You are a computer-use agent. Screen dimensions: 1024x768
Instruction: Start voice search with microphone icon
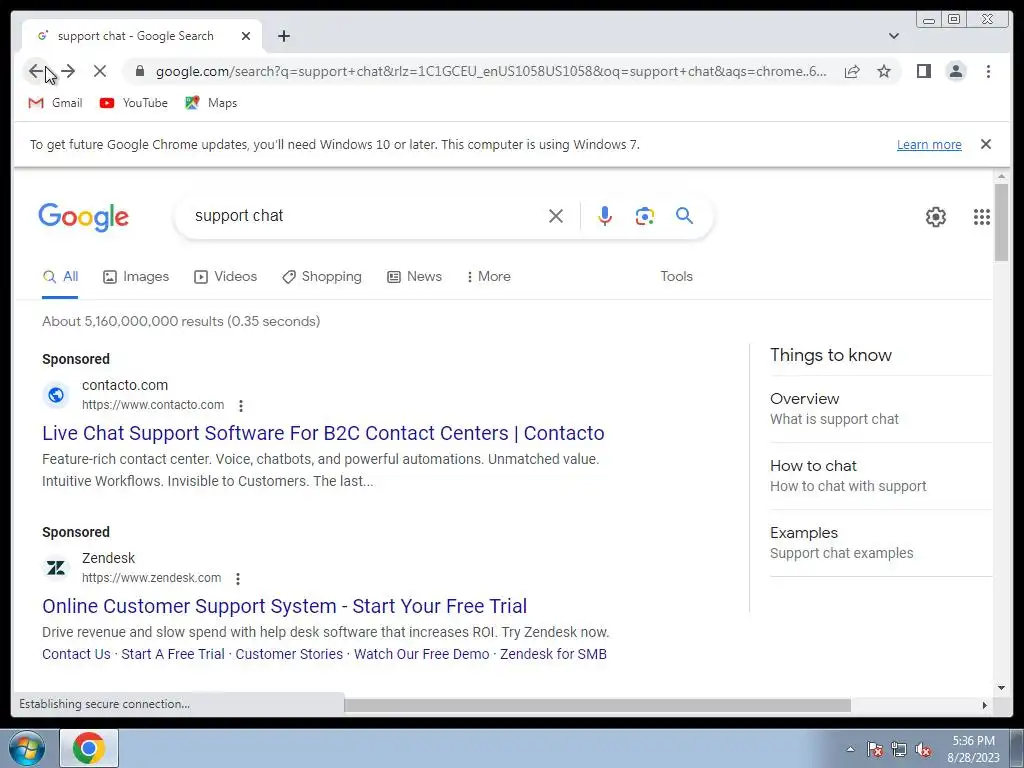point(605,216)
